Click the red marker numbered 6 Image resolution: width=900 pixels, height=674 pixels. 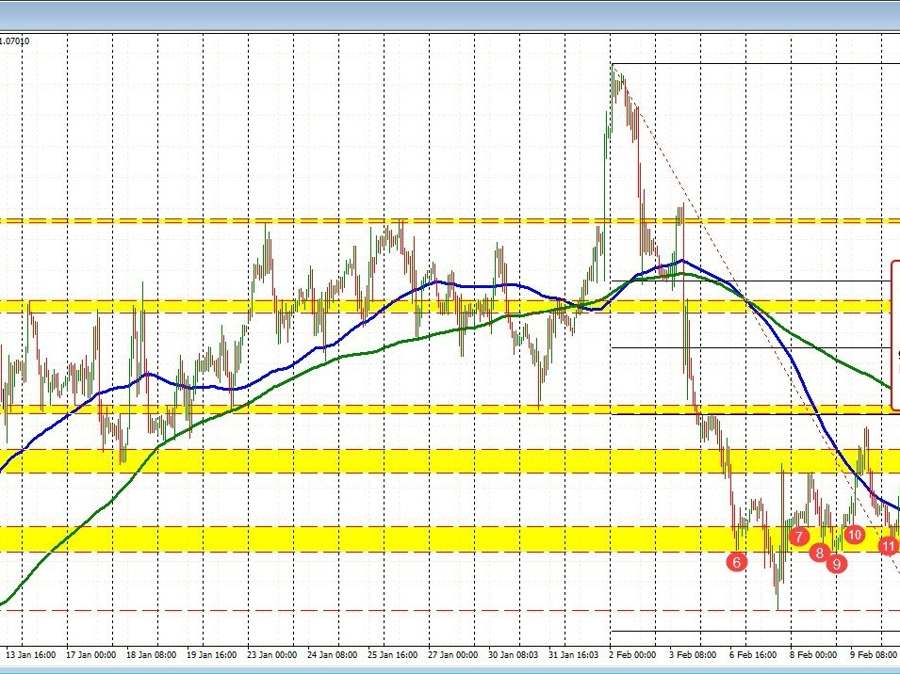pos(737,562)
